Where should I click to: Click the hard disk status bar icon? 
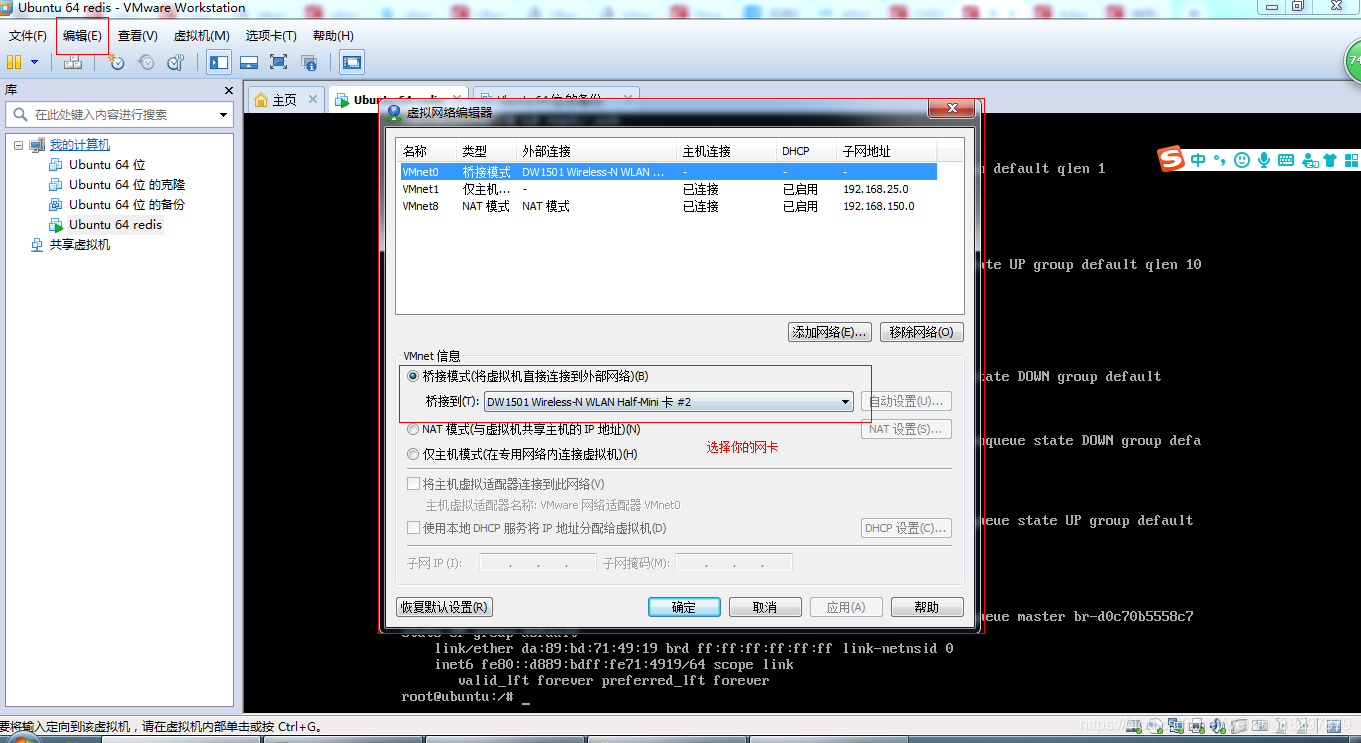(1134, 726)
